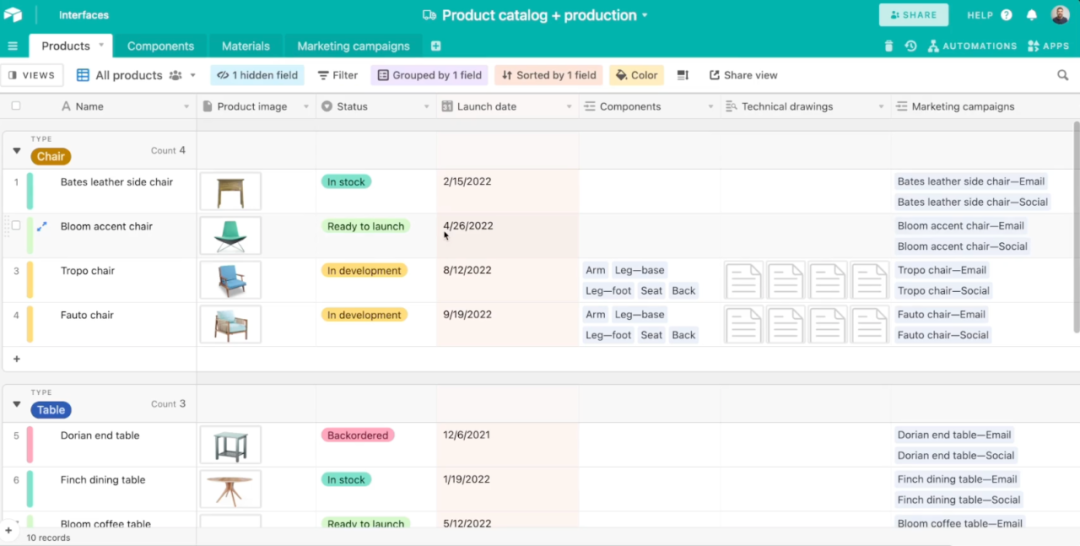
Task: Click the Share view button
Action: point(743,75)
